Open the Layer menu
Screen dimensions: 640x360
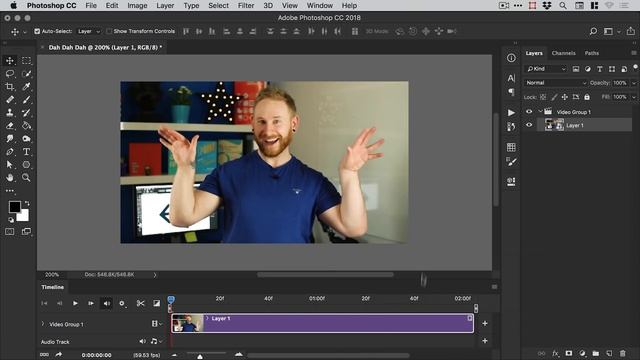[165, 6]
